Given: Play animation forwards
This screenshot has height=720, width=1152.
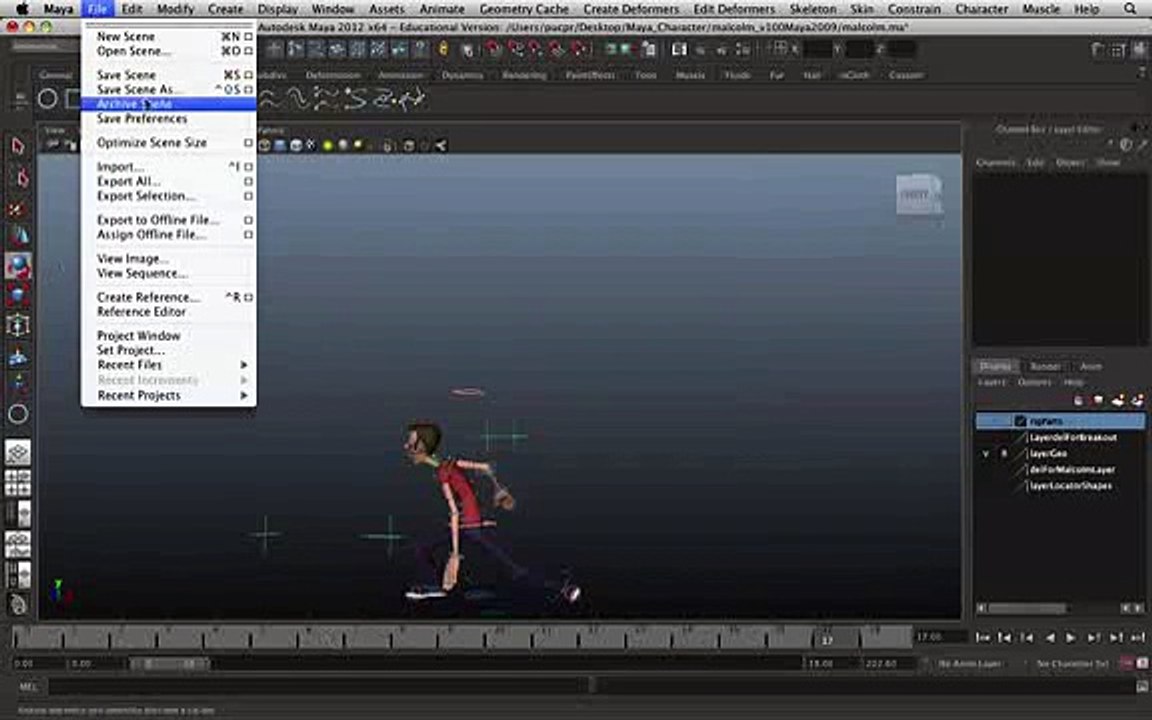Looking at the screenshot, I should click(x=1071, y=638).
